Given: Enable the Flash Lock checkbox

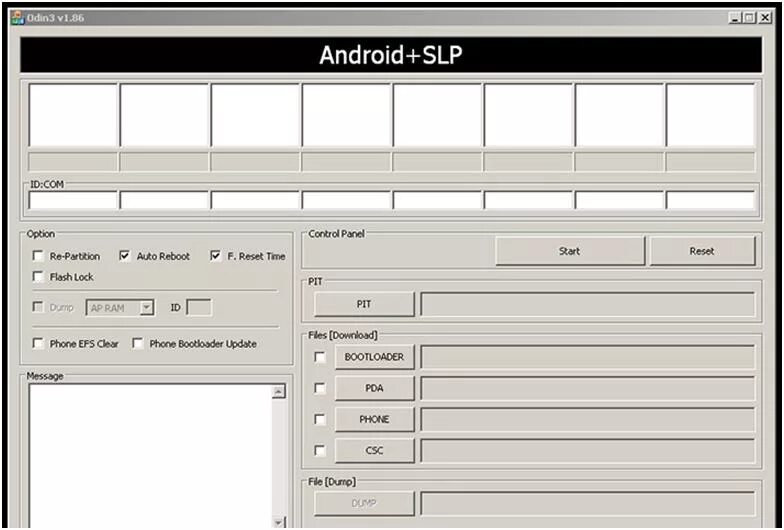Looking at the screenshot, I should (38, 276).
